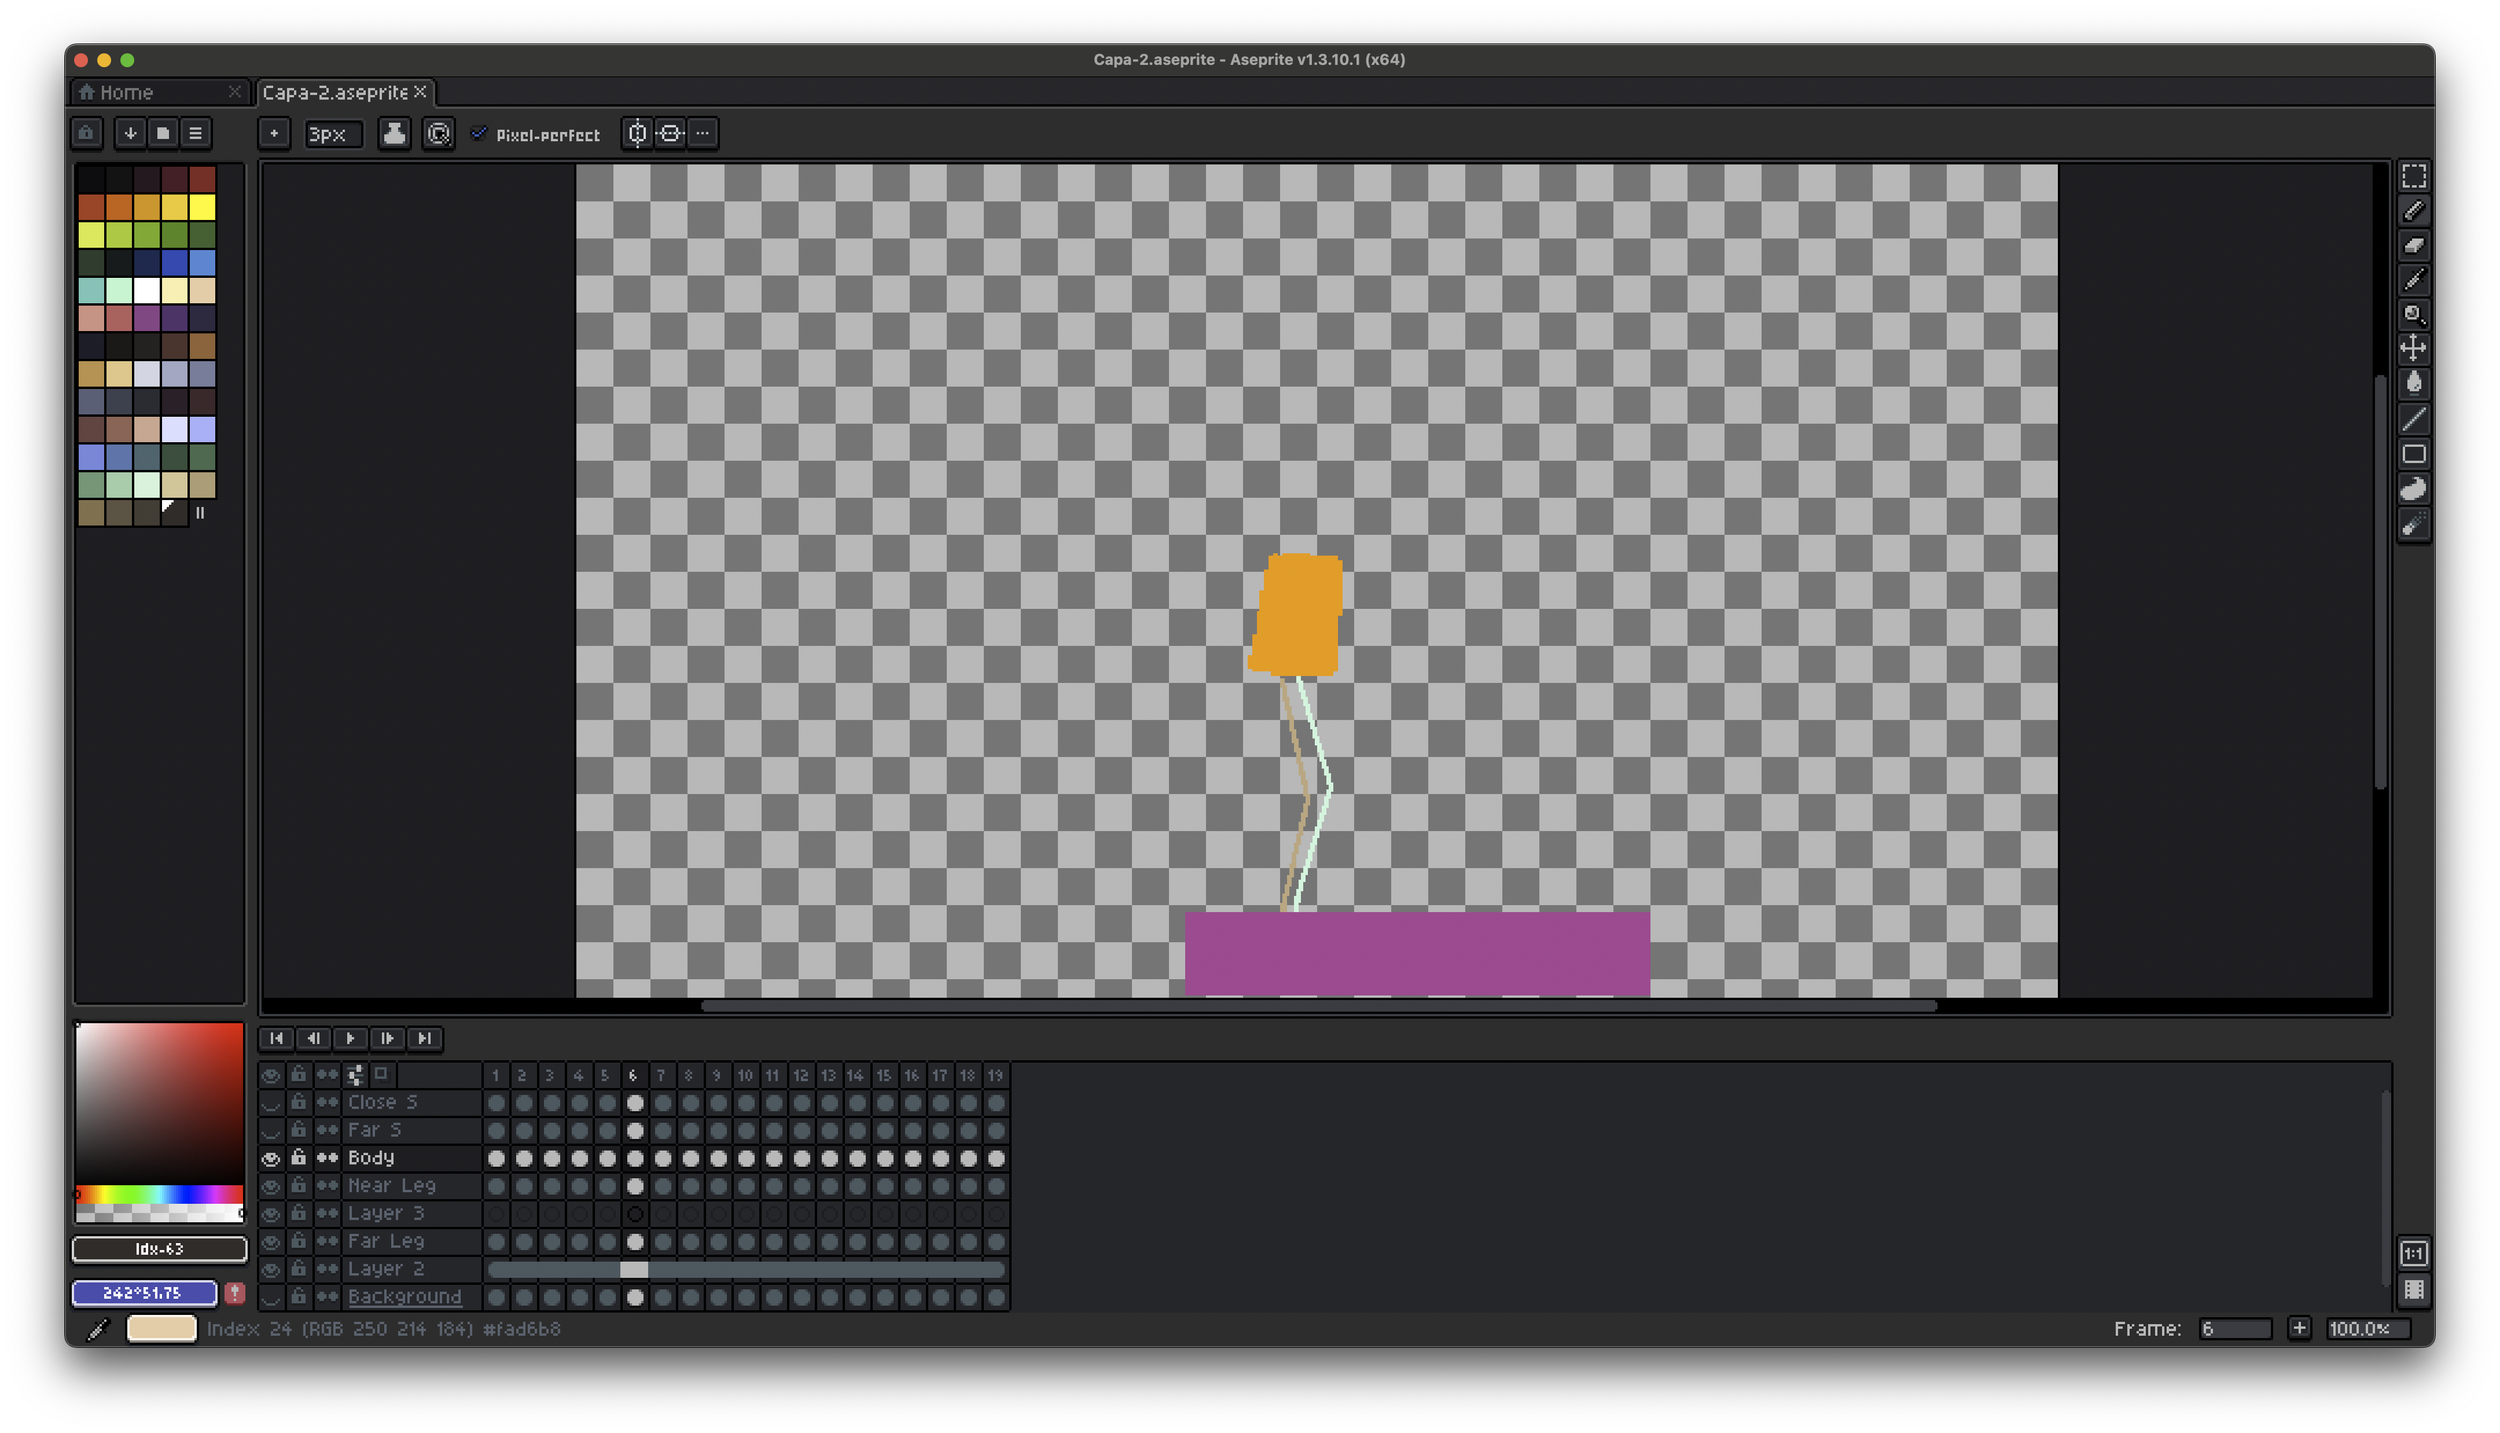Select the Zoom magnifier tool
2500x1433 pixels.
pos(2413,315)
